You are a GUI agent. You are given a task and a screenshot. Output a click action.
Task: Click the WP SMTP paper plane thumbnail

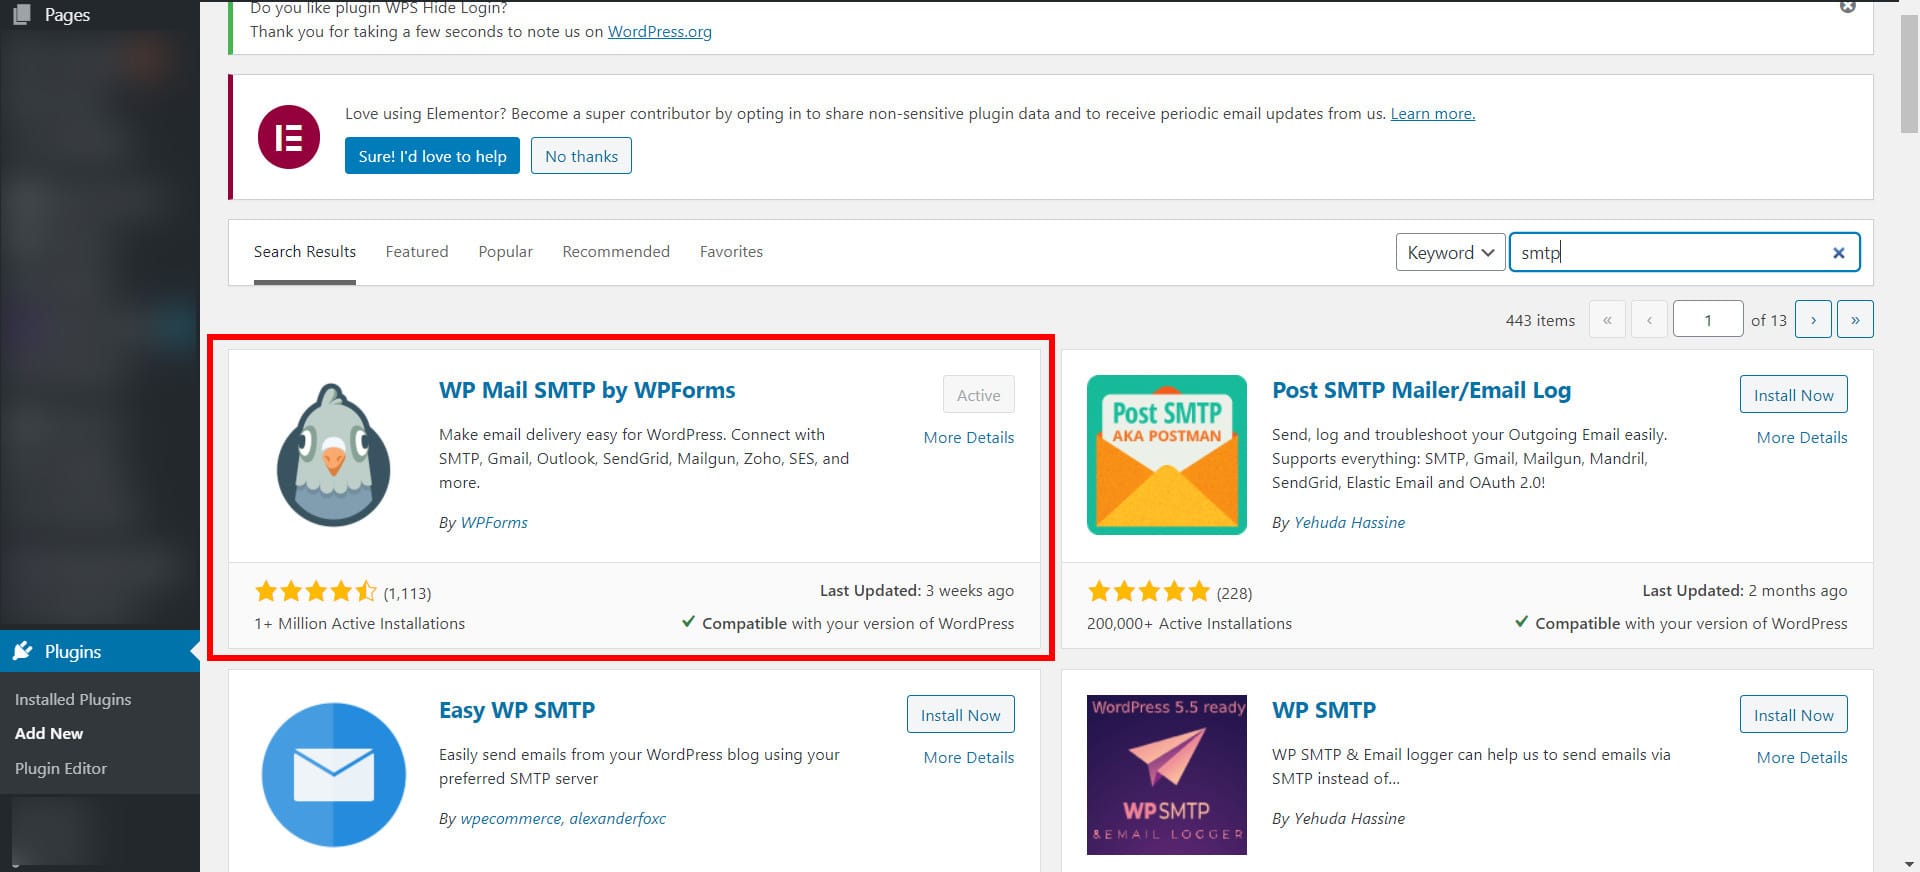point(1167,775)
